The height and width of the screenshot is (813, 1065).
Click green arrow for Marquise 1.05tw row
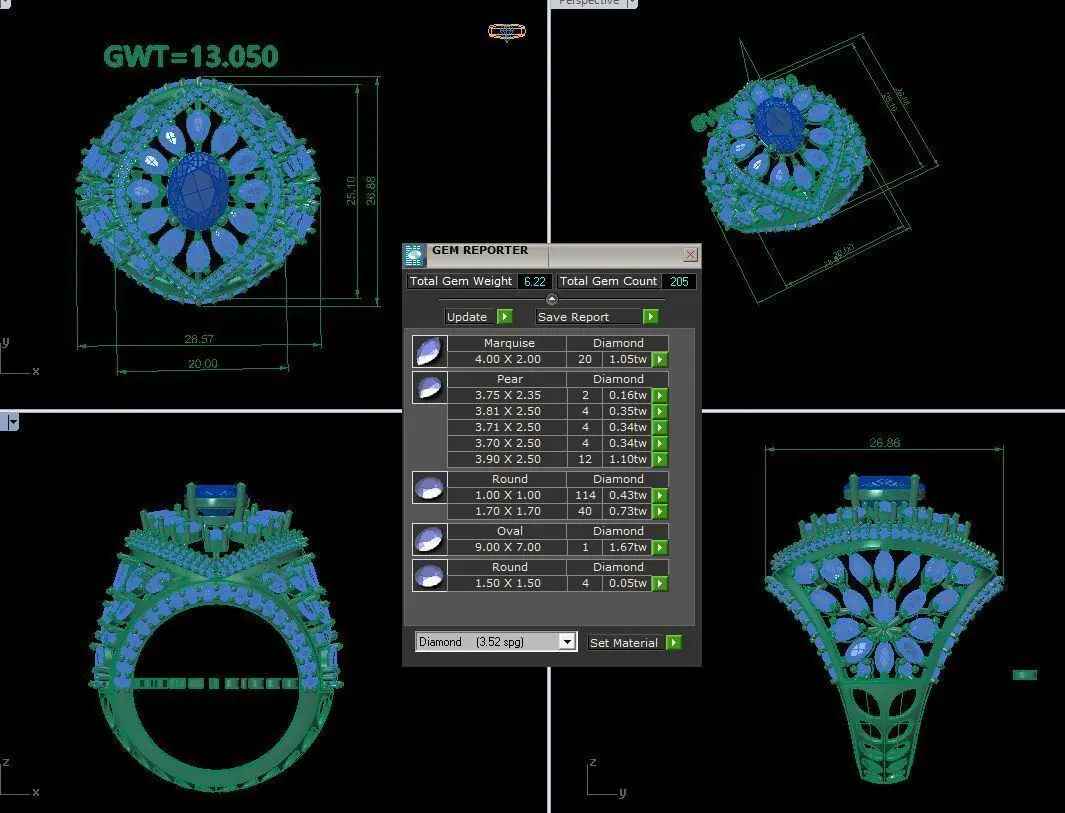point(660,359)
